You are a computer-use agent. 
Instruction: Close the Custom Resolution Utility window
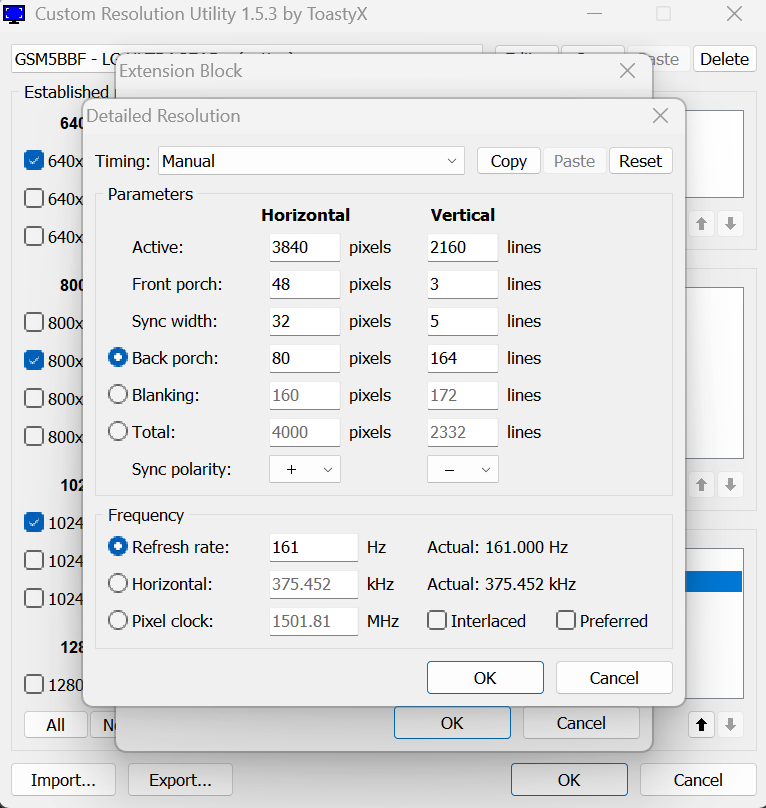[x=734, y=14]
